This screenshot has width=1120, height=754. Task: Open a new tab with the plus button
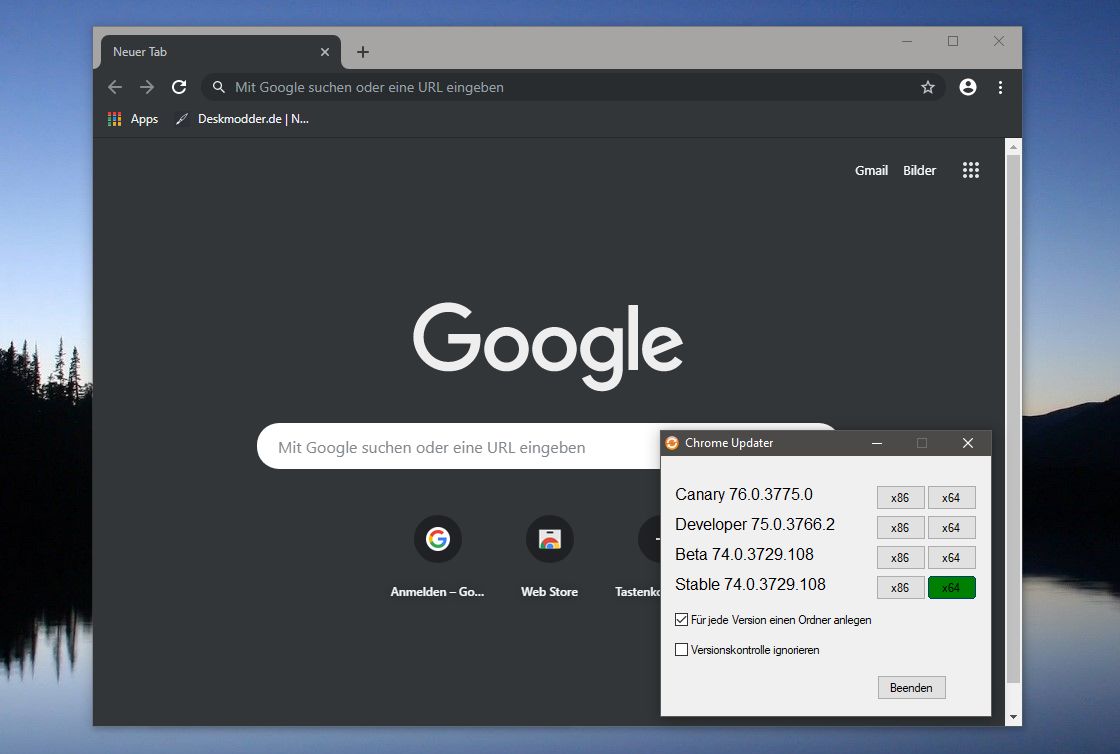[x=363, y=52]
